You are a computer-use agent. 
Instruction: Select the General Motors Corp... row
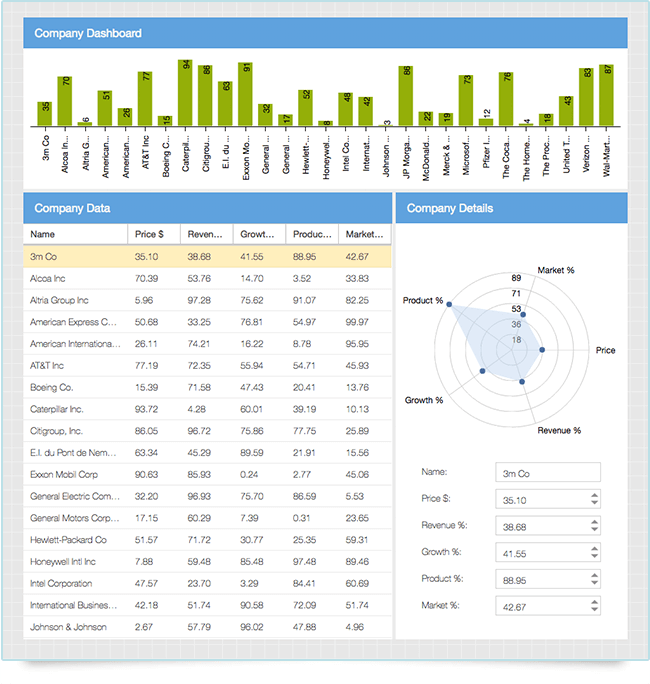[x=207, y=518]
